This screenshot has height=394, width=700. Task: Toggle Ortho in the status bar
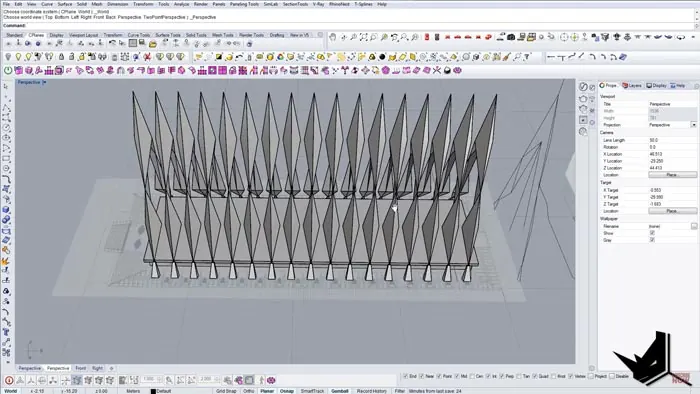(x=249, y=391)
